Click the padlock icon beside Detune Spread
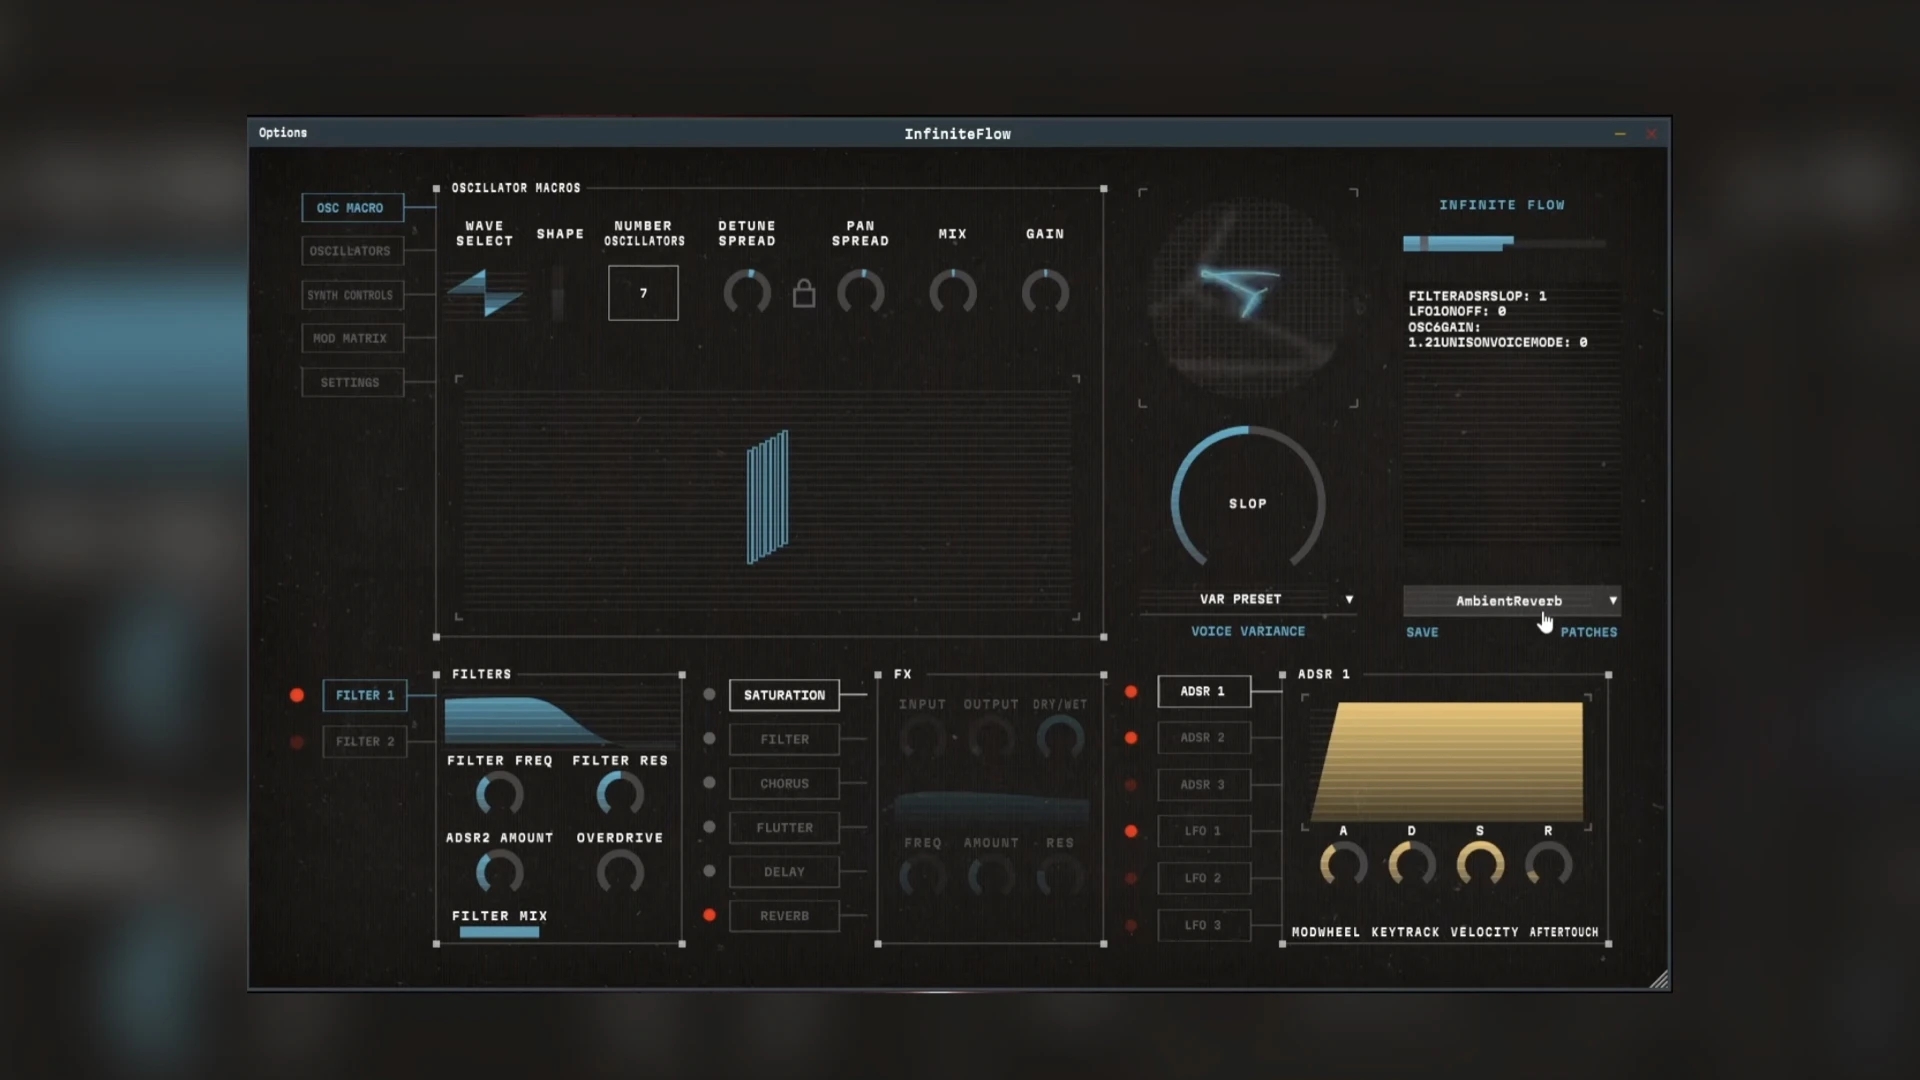The image size is (1920, 1080). pos(804,293)
